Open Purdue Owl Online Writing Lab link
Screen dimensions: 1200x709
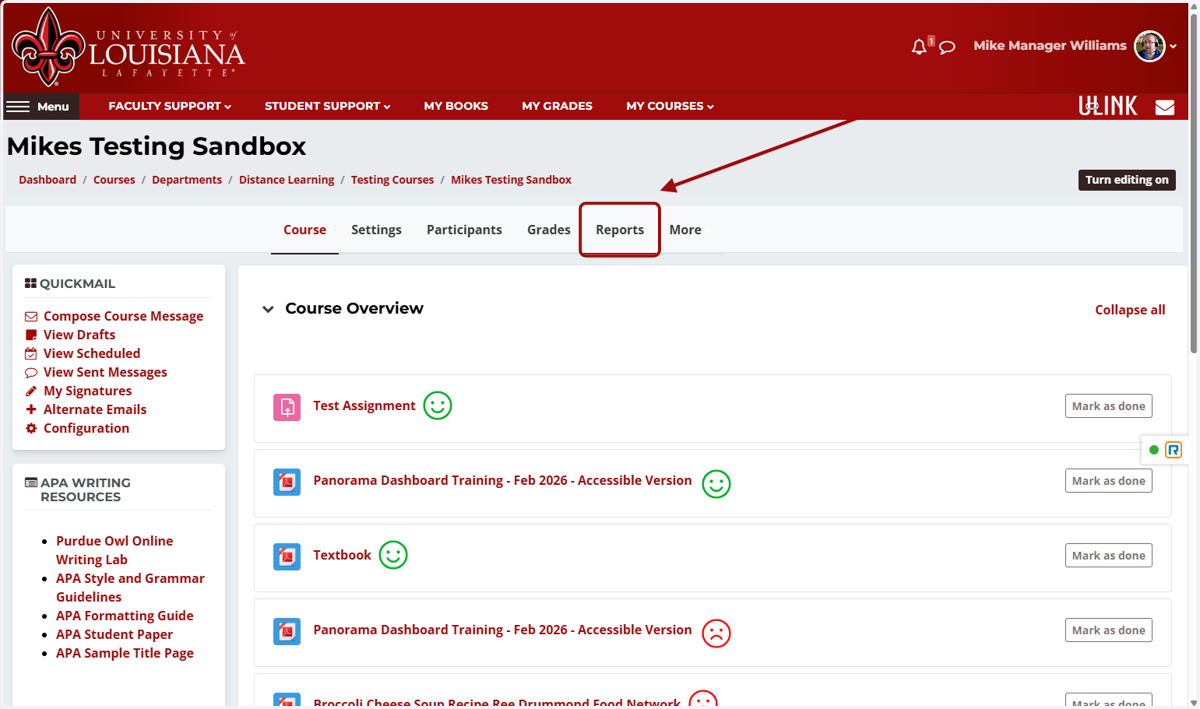[114, 550]
